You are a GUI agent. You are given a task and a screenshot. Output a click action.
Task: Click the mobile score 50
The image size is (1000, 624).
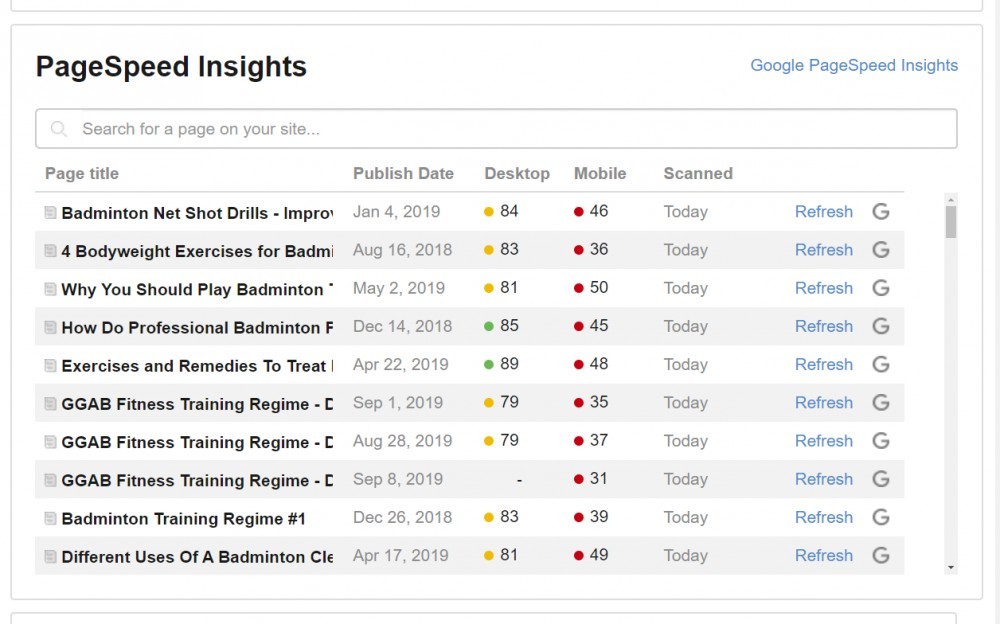598,288
